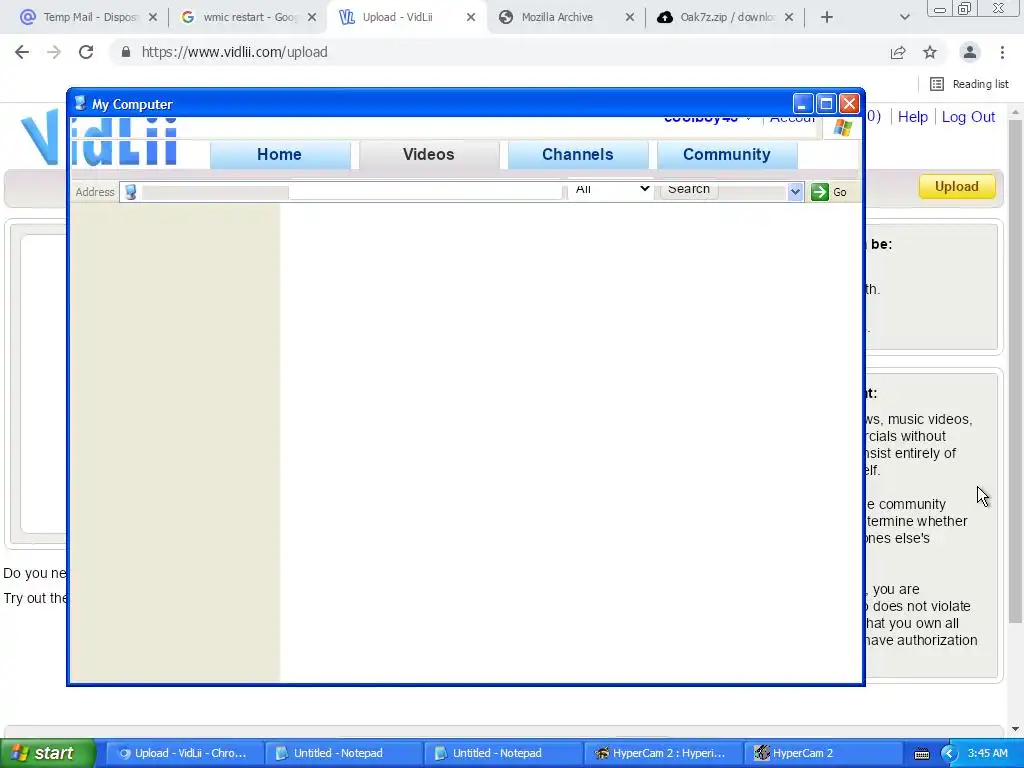
Task: Go back using Chrome's back arrow
Action: (x=22, y=52)
